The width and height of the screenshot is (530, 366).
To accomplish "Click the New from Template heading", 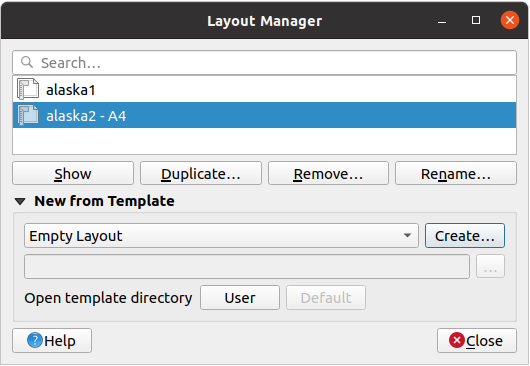I will 104,201.
